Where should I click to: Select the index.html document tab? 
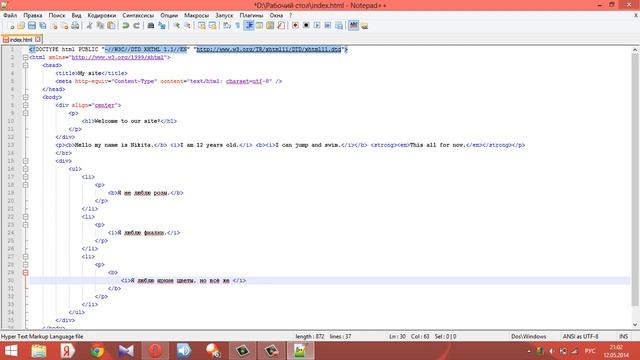[x=21, y=40]
